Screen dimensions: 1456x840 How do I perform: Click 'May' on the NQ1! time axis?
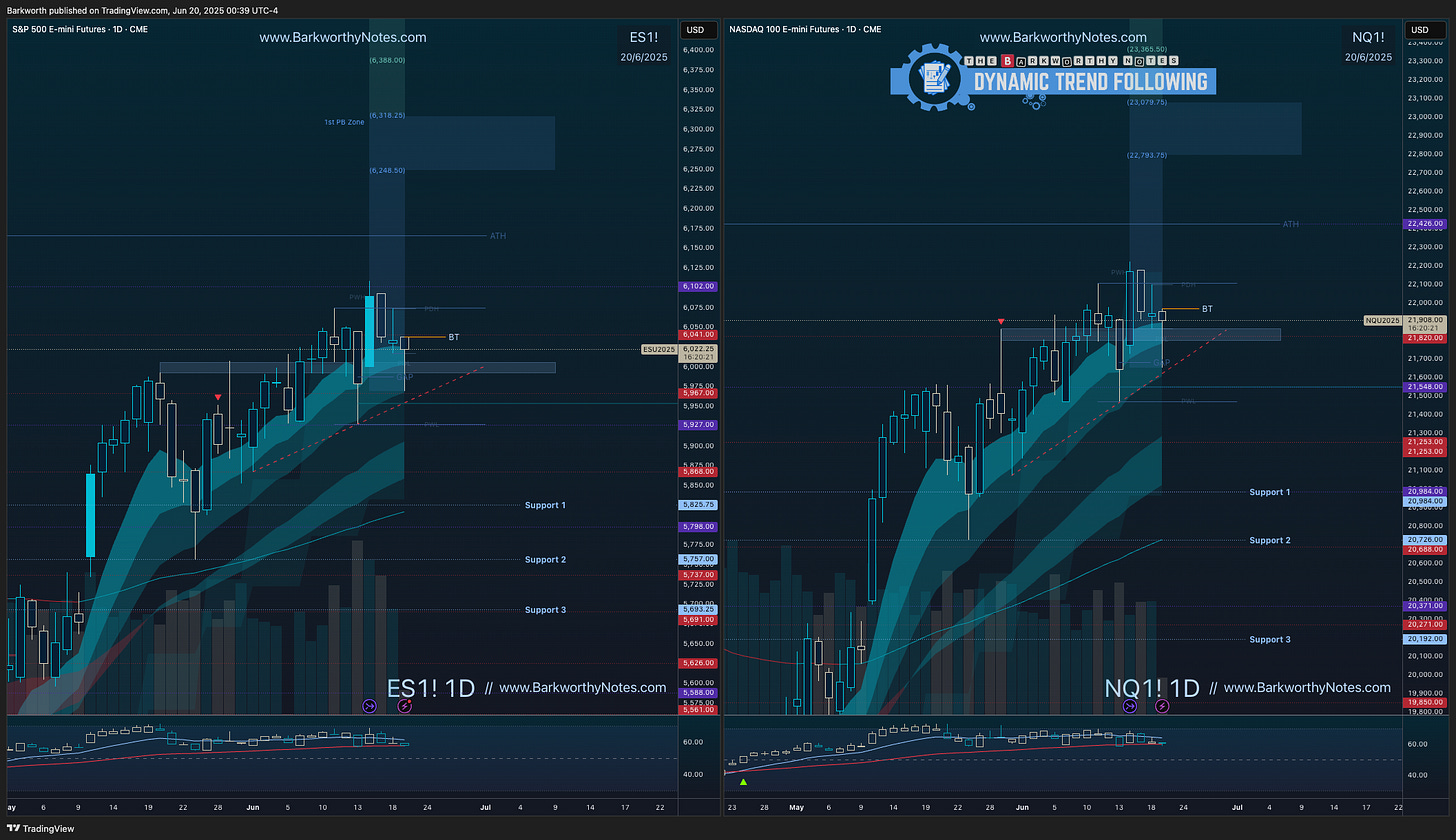[796, 805]
